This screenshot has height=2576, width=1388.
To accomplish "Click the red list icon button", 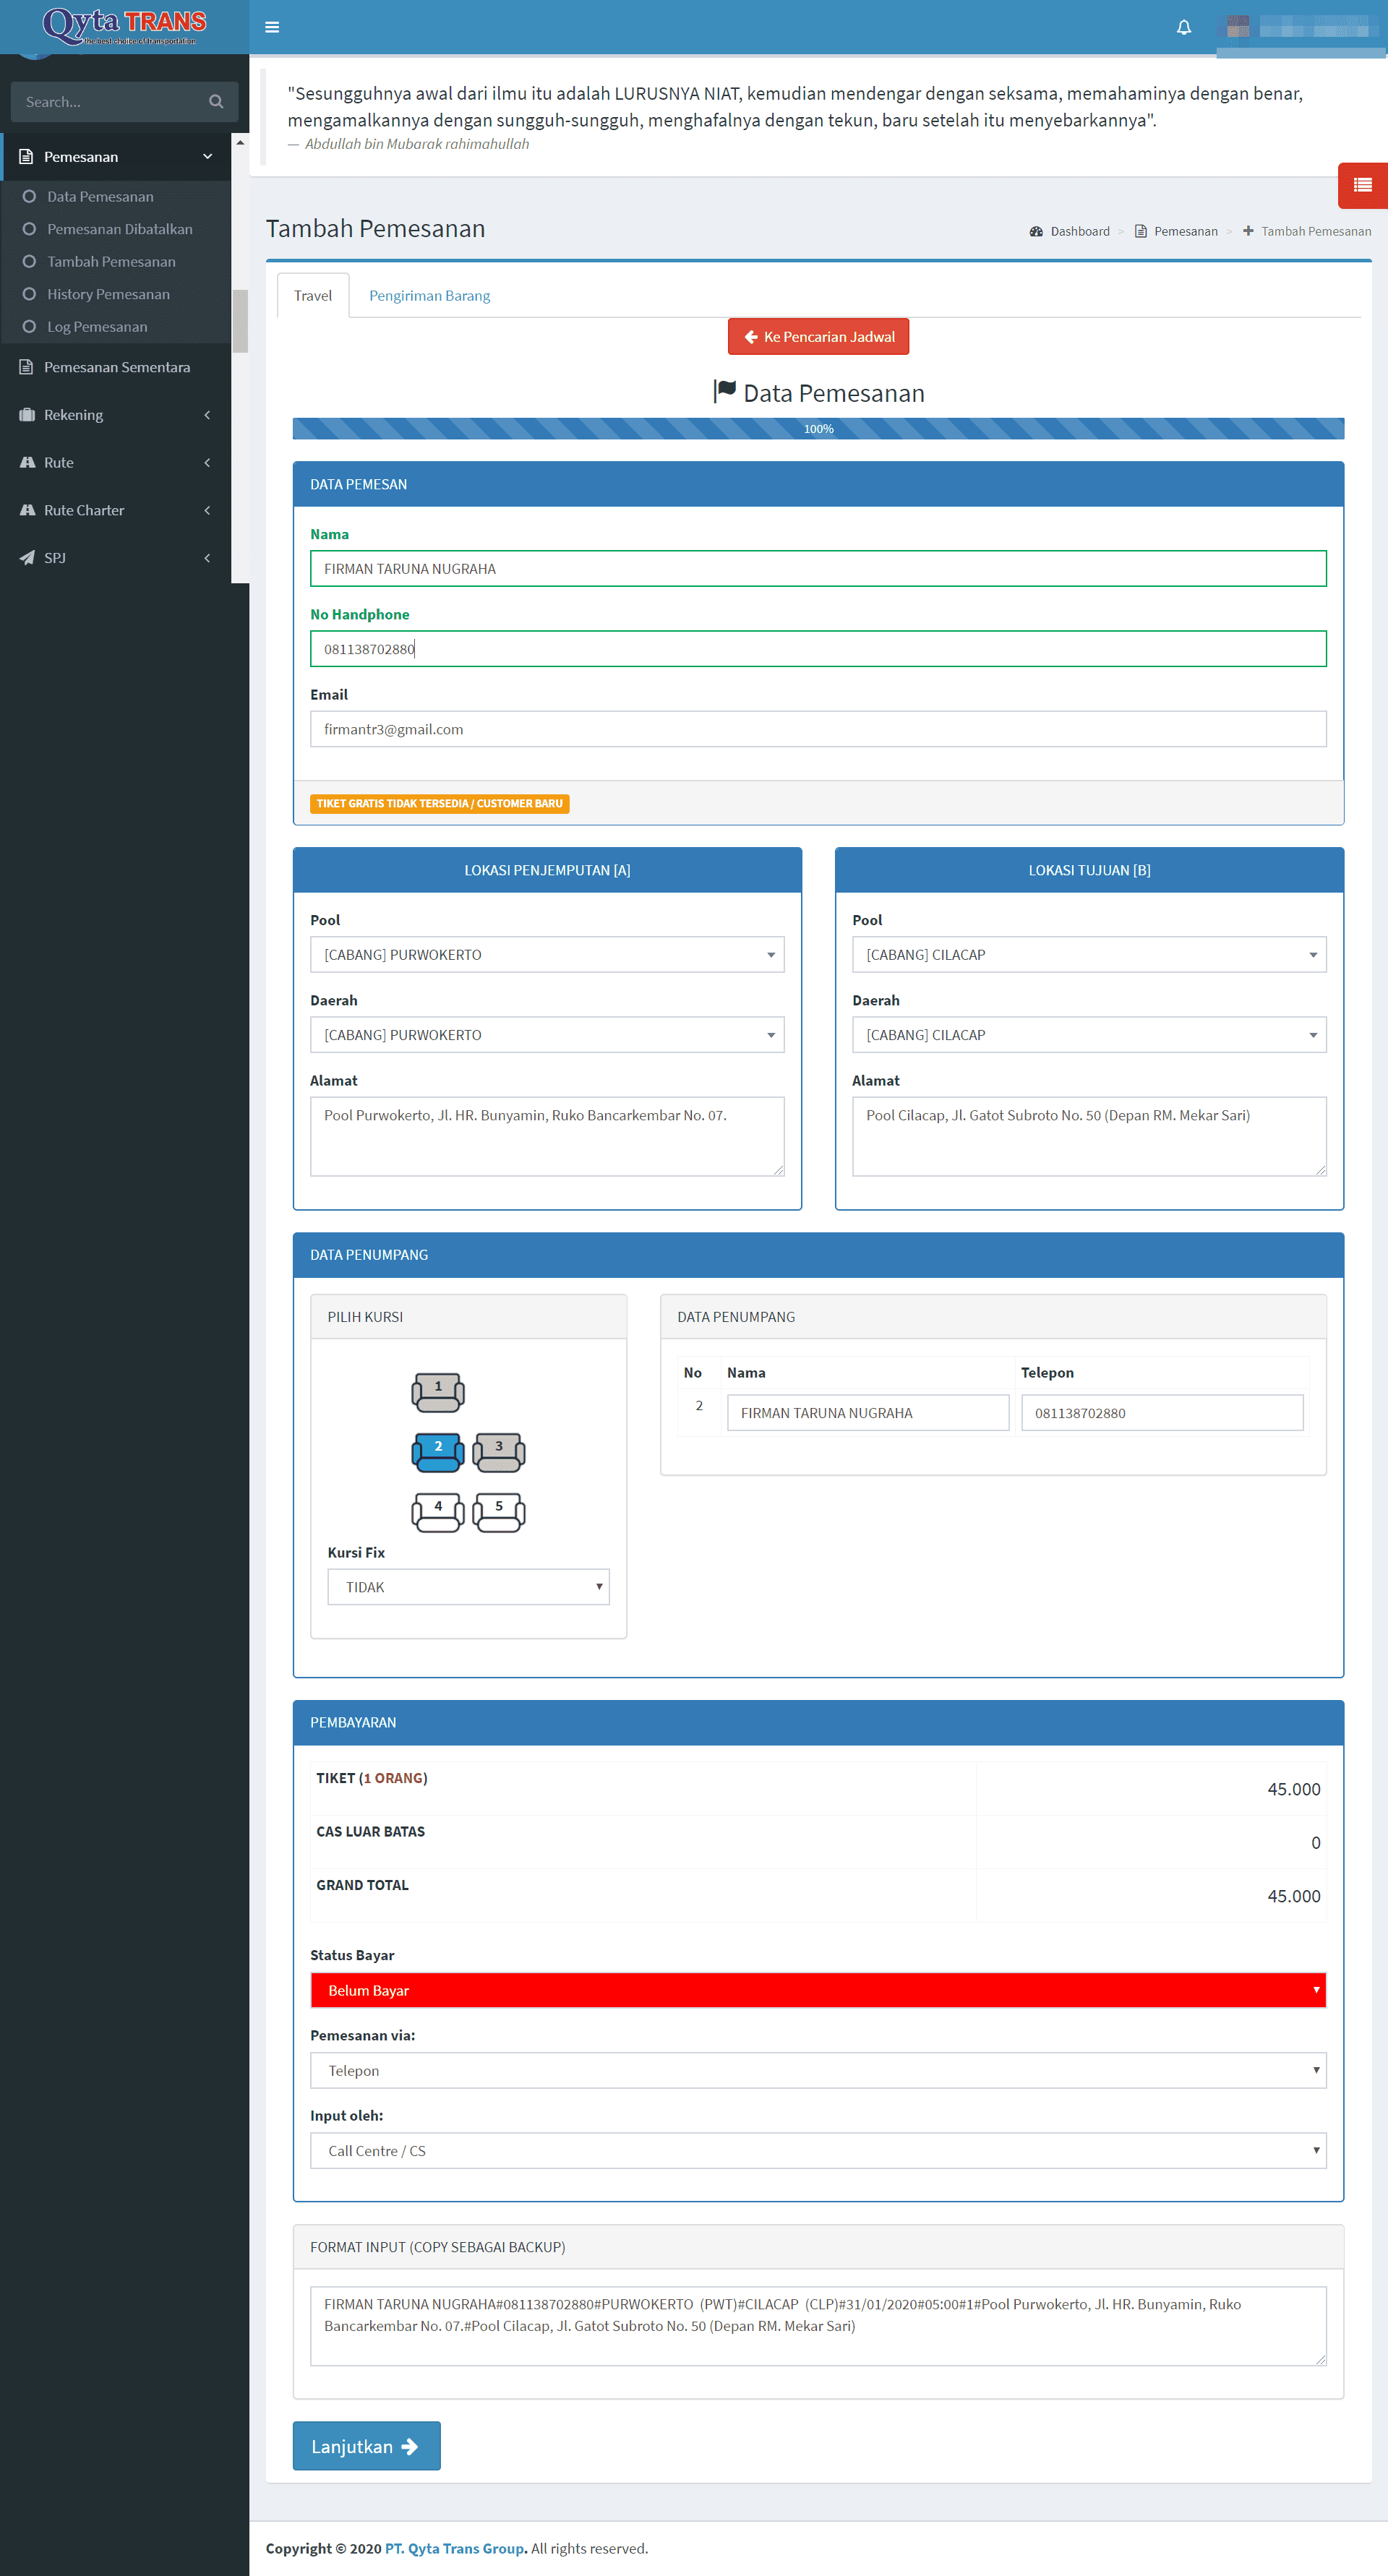I will coord(1362,185).
